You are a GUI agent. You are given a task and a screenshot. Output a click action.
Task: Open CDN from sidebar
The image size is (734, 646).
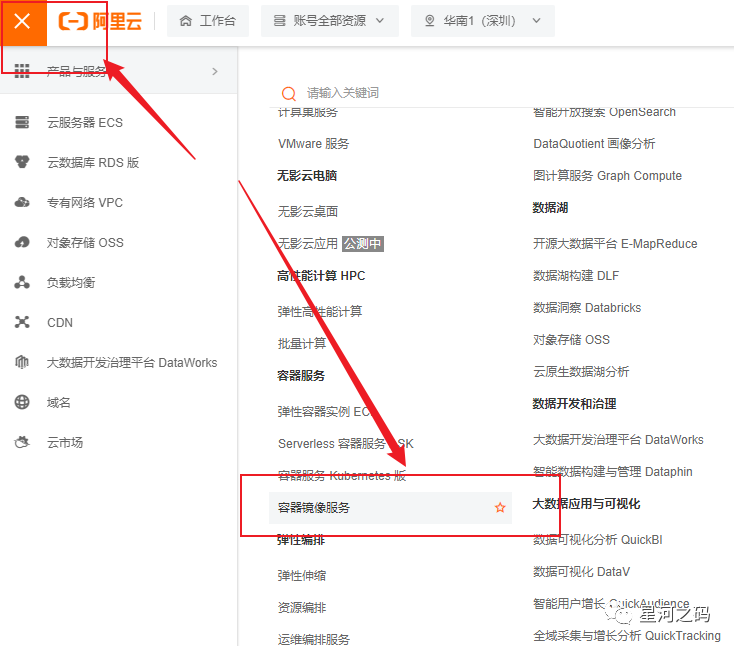point(60,323)
